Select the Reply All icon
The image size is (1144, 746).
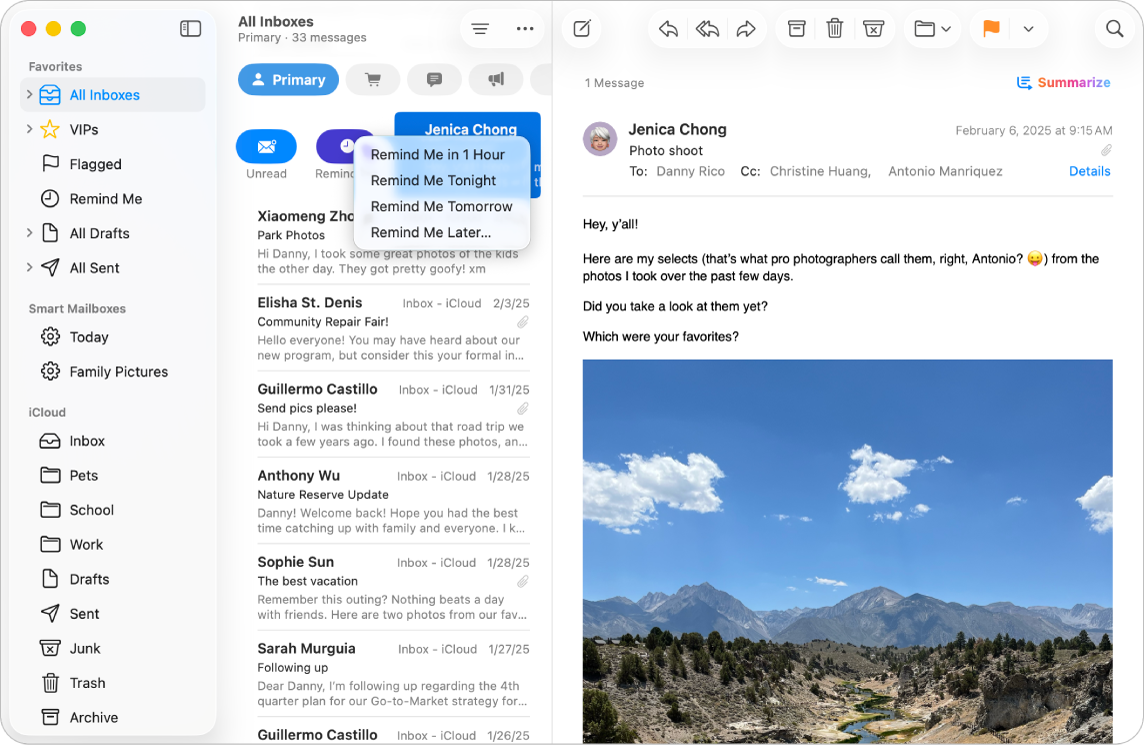pyautogui.click(x=707, y=28)
